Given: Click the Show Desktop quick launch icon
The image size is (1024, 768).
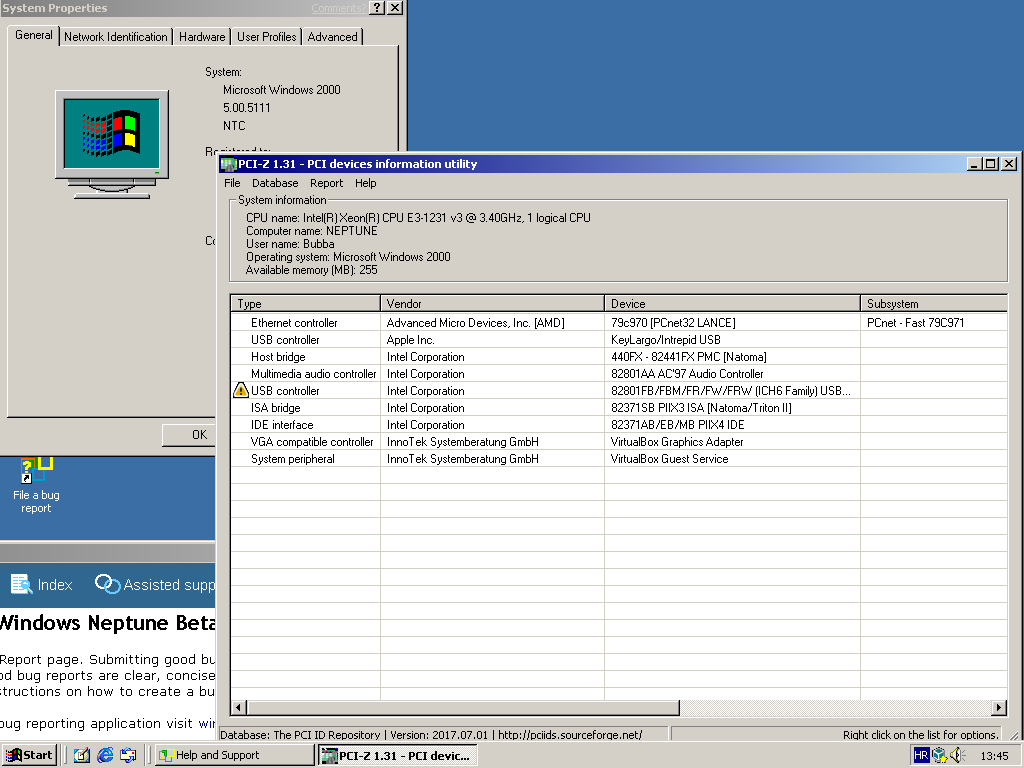Looking at the screenshot, I should pos(82,755).
